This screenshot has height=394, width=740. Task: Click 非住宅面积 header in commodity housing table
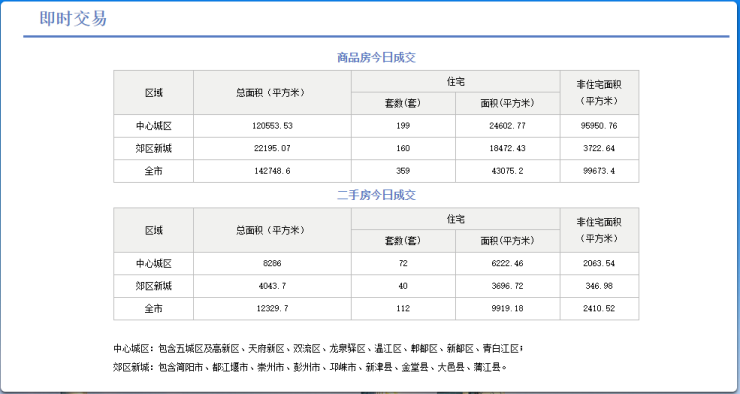pos(599,92)
